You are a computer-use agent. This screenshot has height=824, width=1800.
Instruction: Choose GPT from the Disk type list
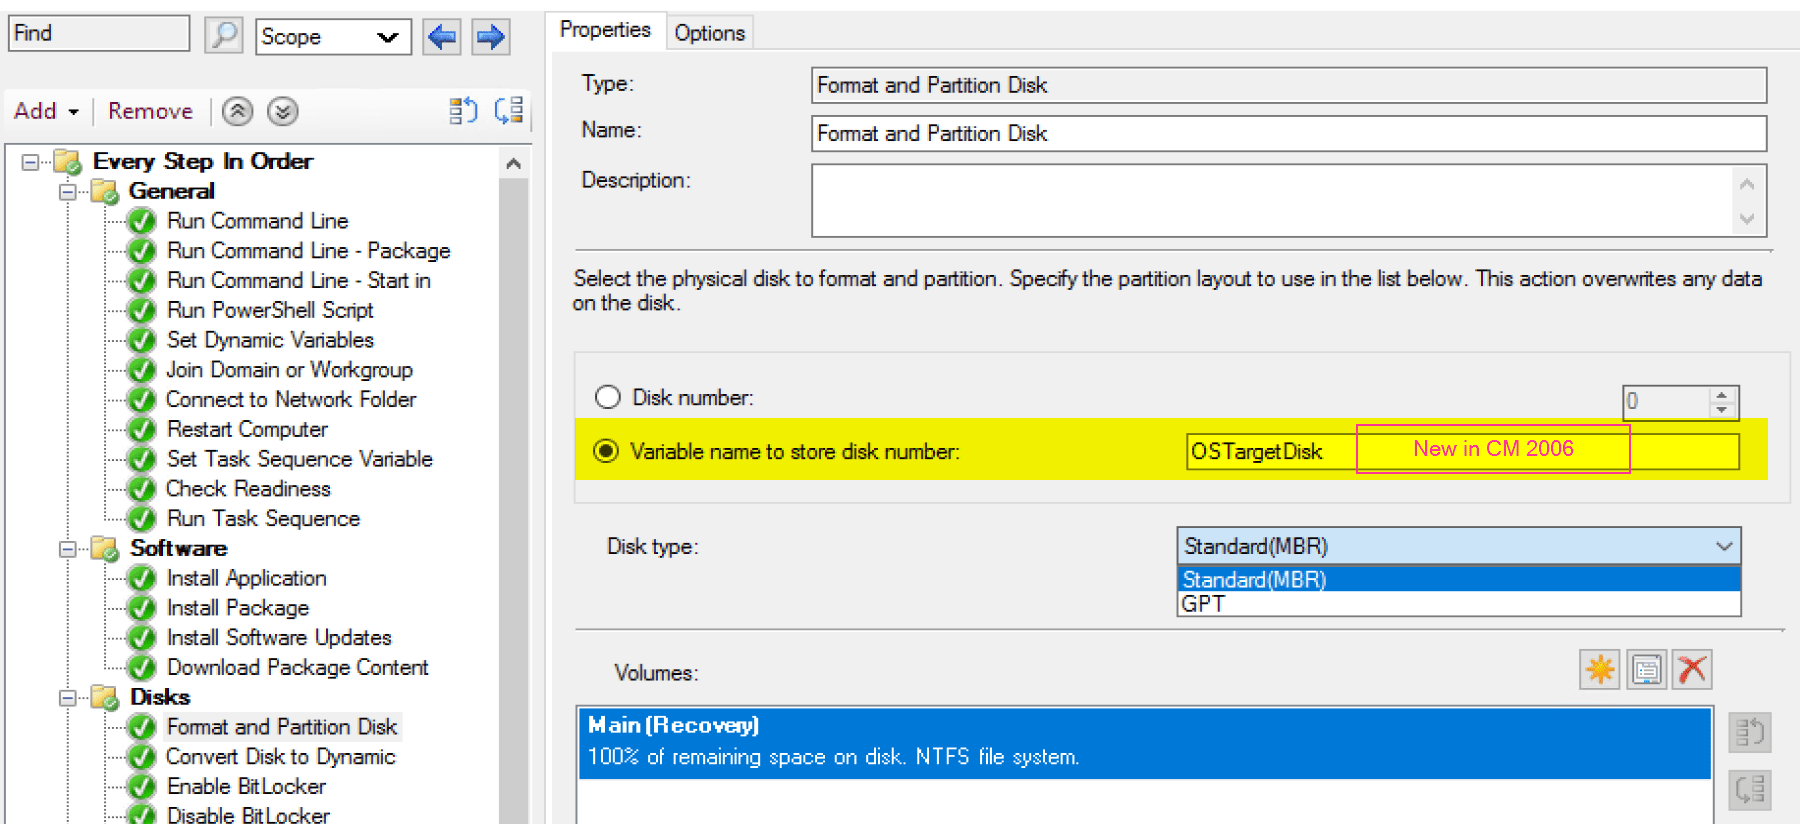tap(1203, 604)
